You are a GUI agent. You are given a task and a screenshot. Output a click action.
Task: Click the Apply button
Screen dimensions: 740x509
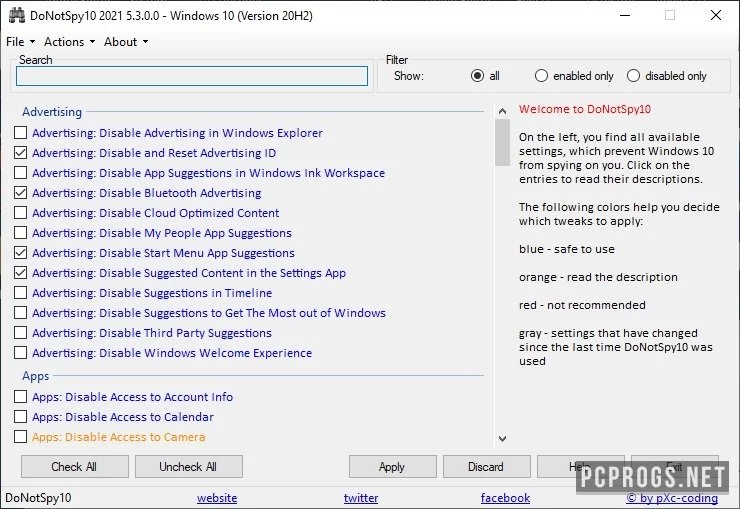[x=393, y=467]
